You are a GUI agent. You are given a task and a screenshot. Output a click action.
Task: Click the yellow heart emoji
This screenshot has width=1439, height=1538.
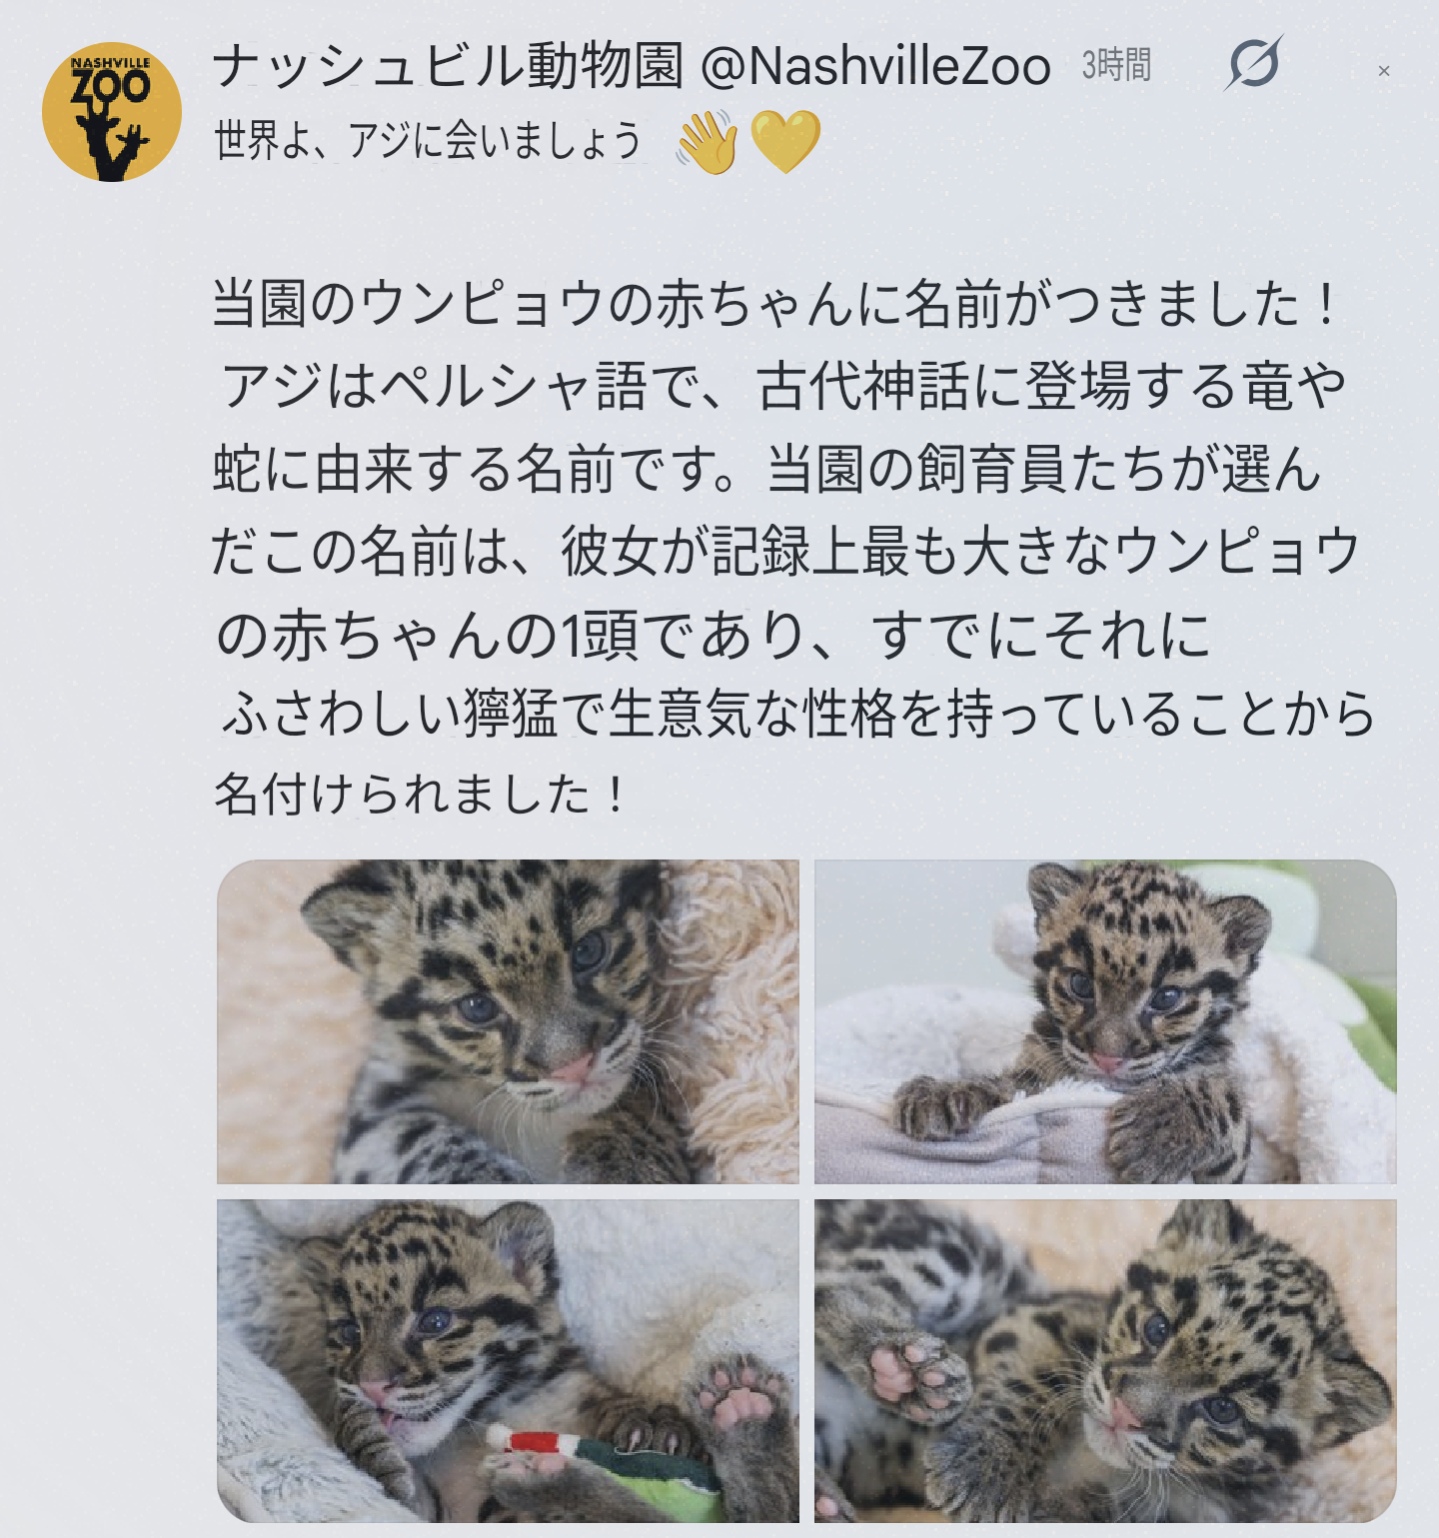[x=785, y=141]
